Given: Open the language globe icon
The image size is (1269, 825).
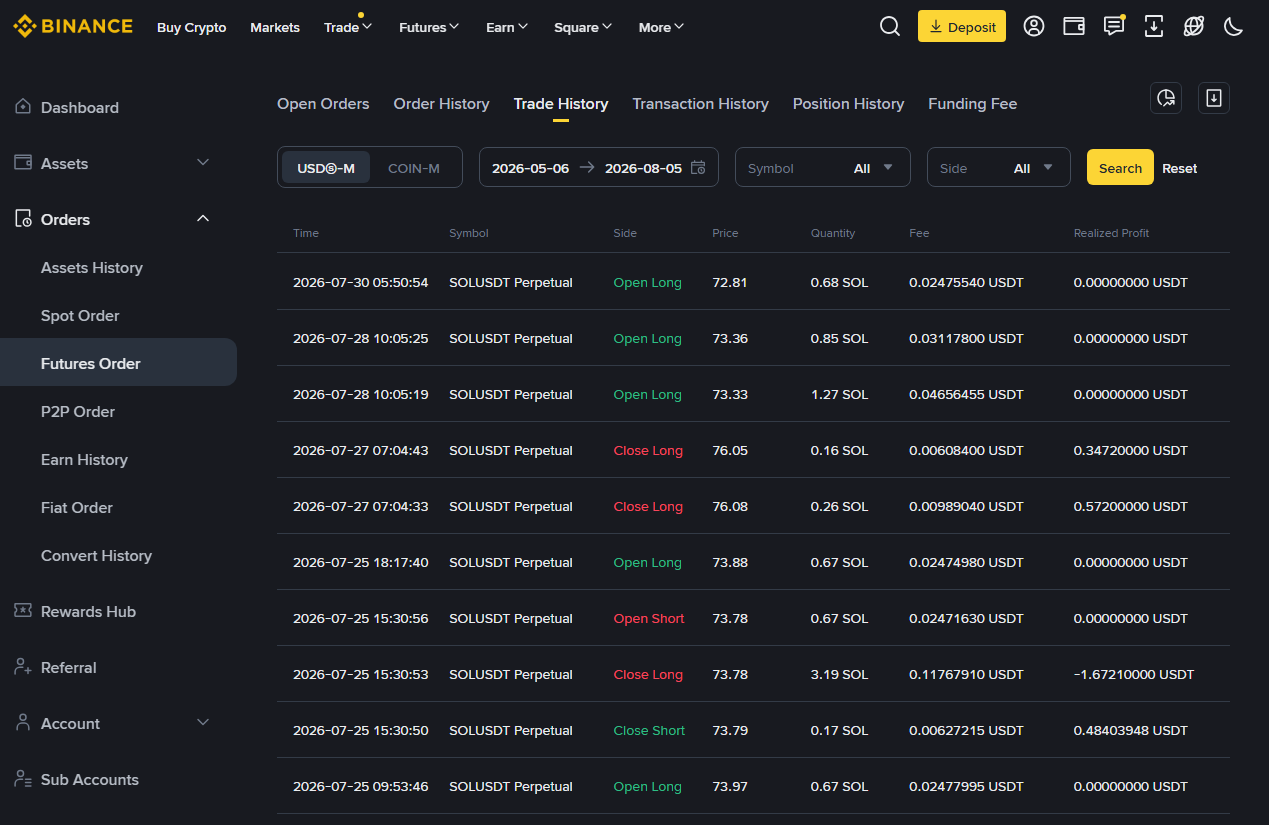Looking at the screenshot, I should click(x=1194, y=27).
